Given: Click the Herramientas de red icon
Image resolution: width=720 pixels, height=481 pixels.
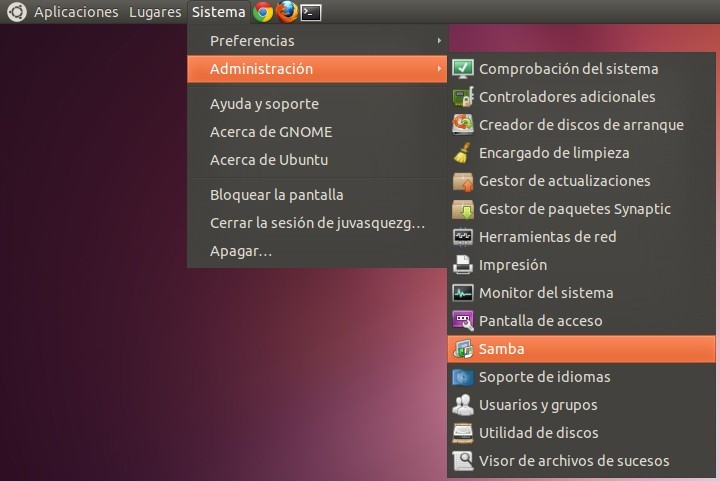Looking at the screenshot, I should tap(463, 237).
